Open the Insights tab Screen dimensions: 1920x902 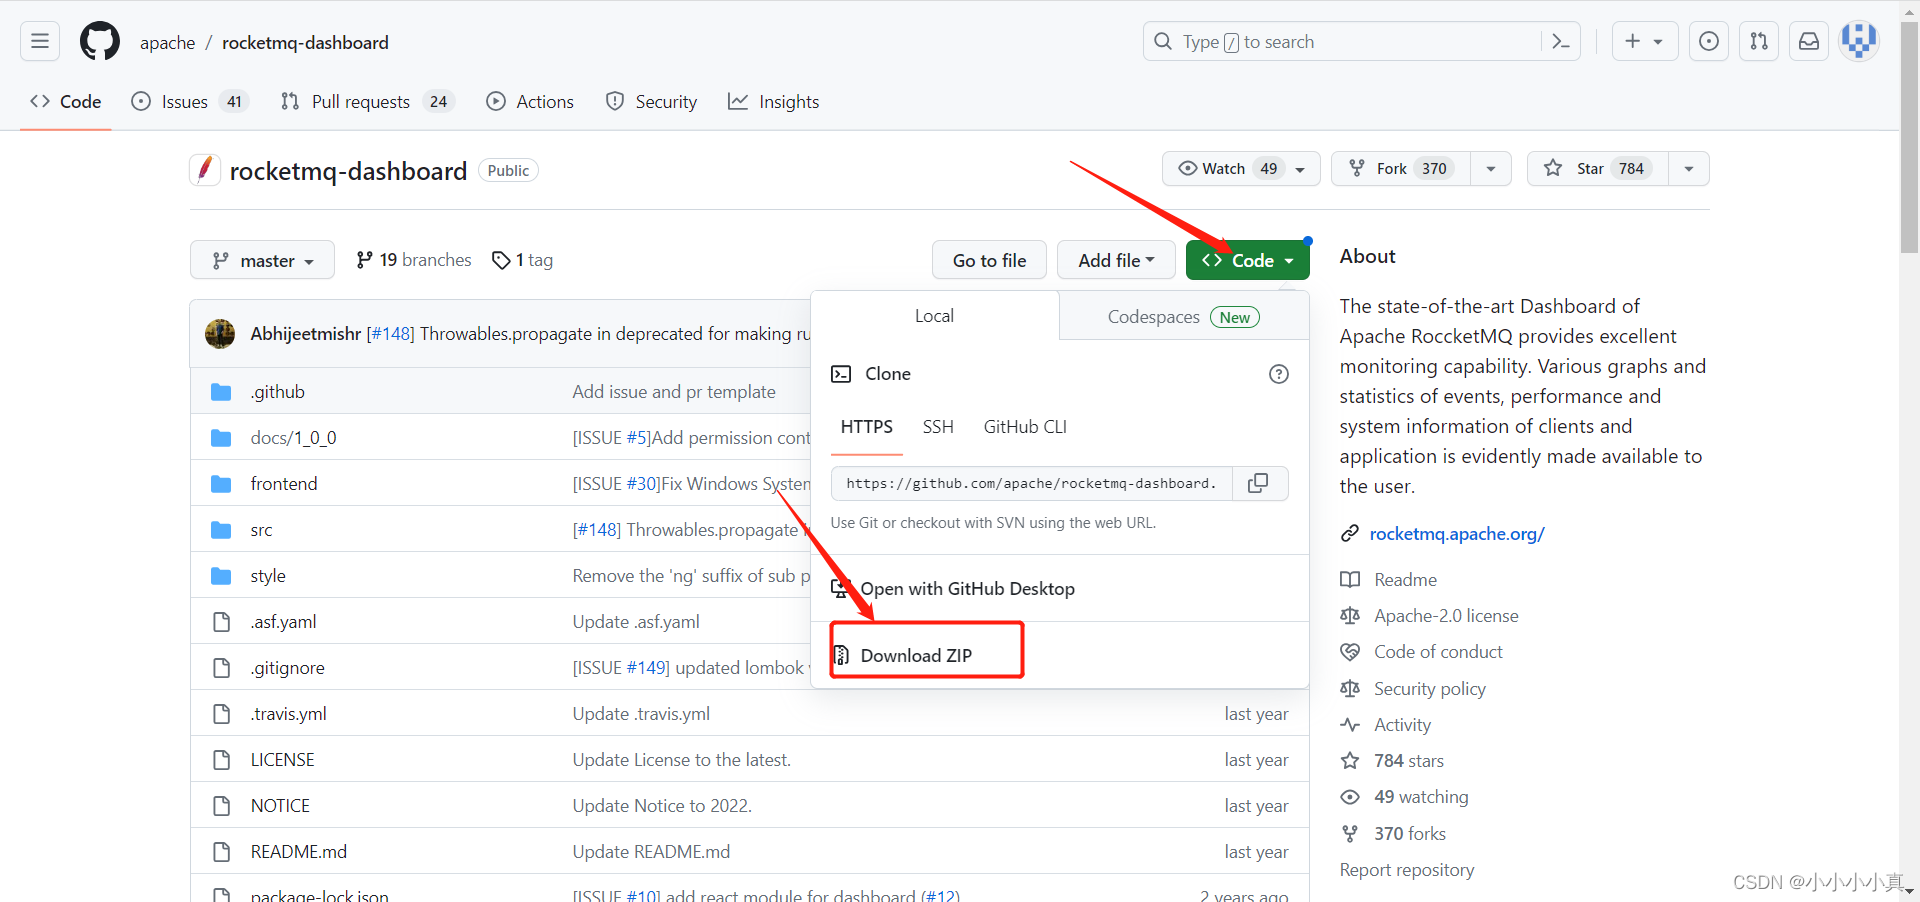(773, 101)
